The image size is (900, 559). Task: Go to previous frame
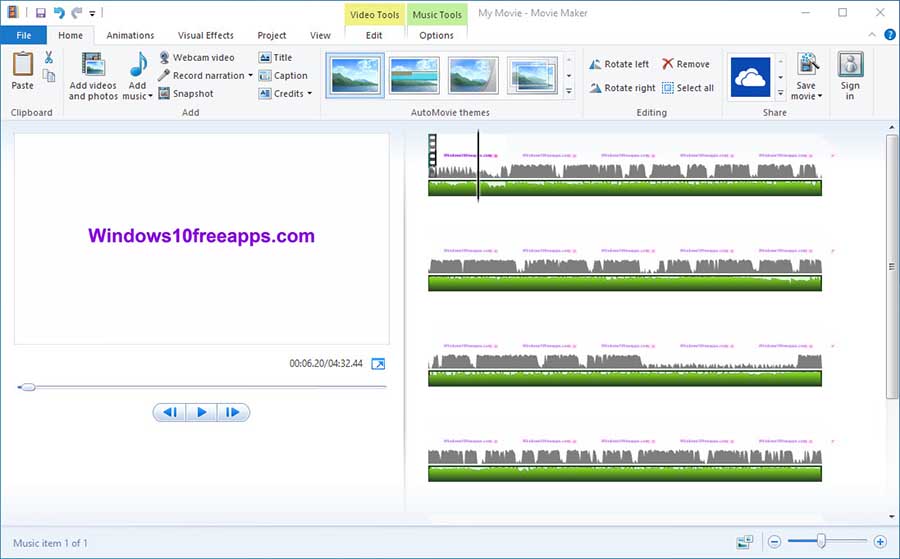pyautogui.click(x=170, y=412)
